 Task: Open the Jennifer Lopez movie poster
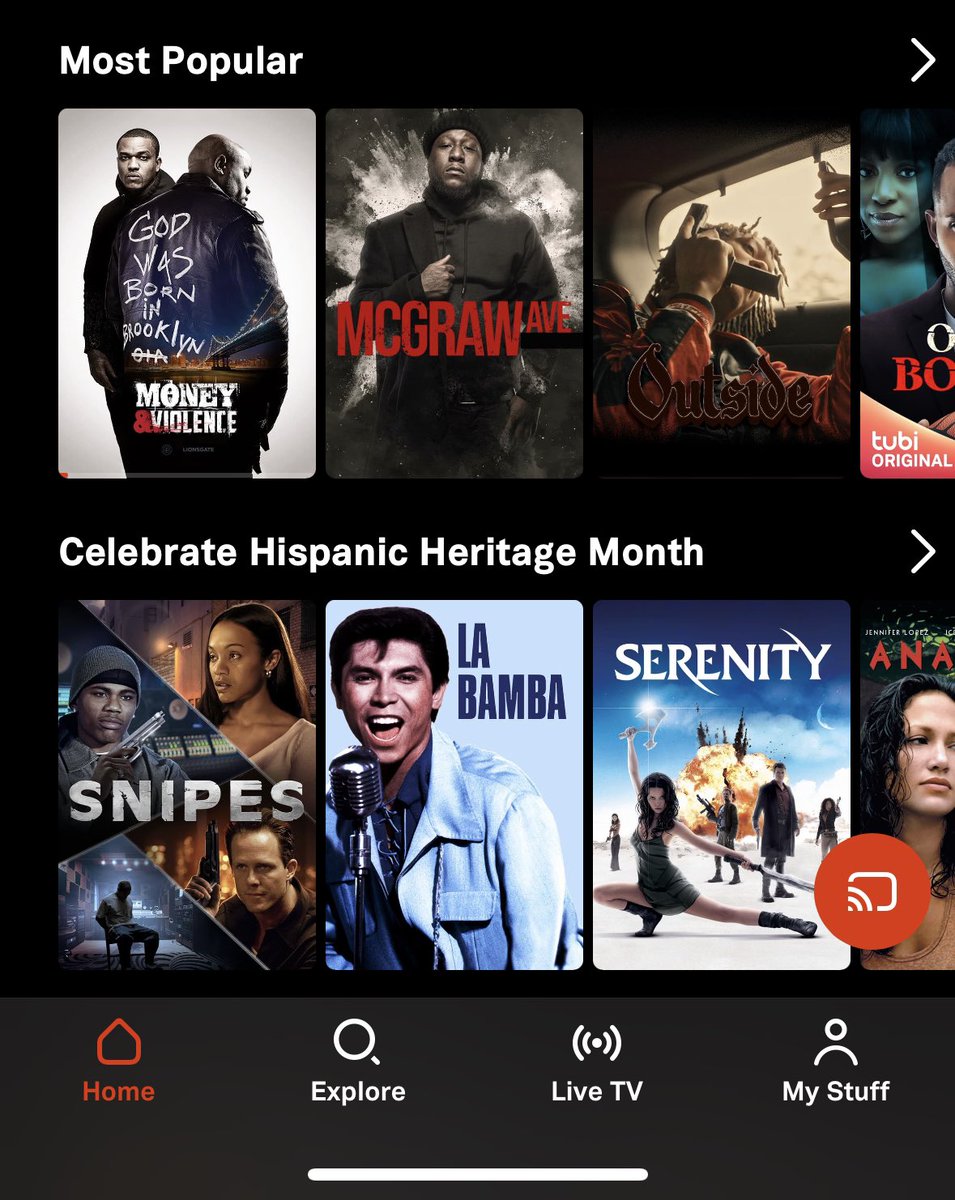pyautogui.click(x=908, y=785)
